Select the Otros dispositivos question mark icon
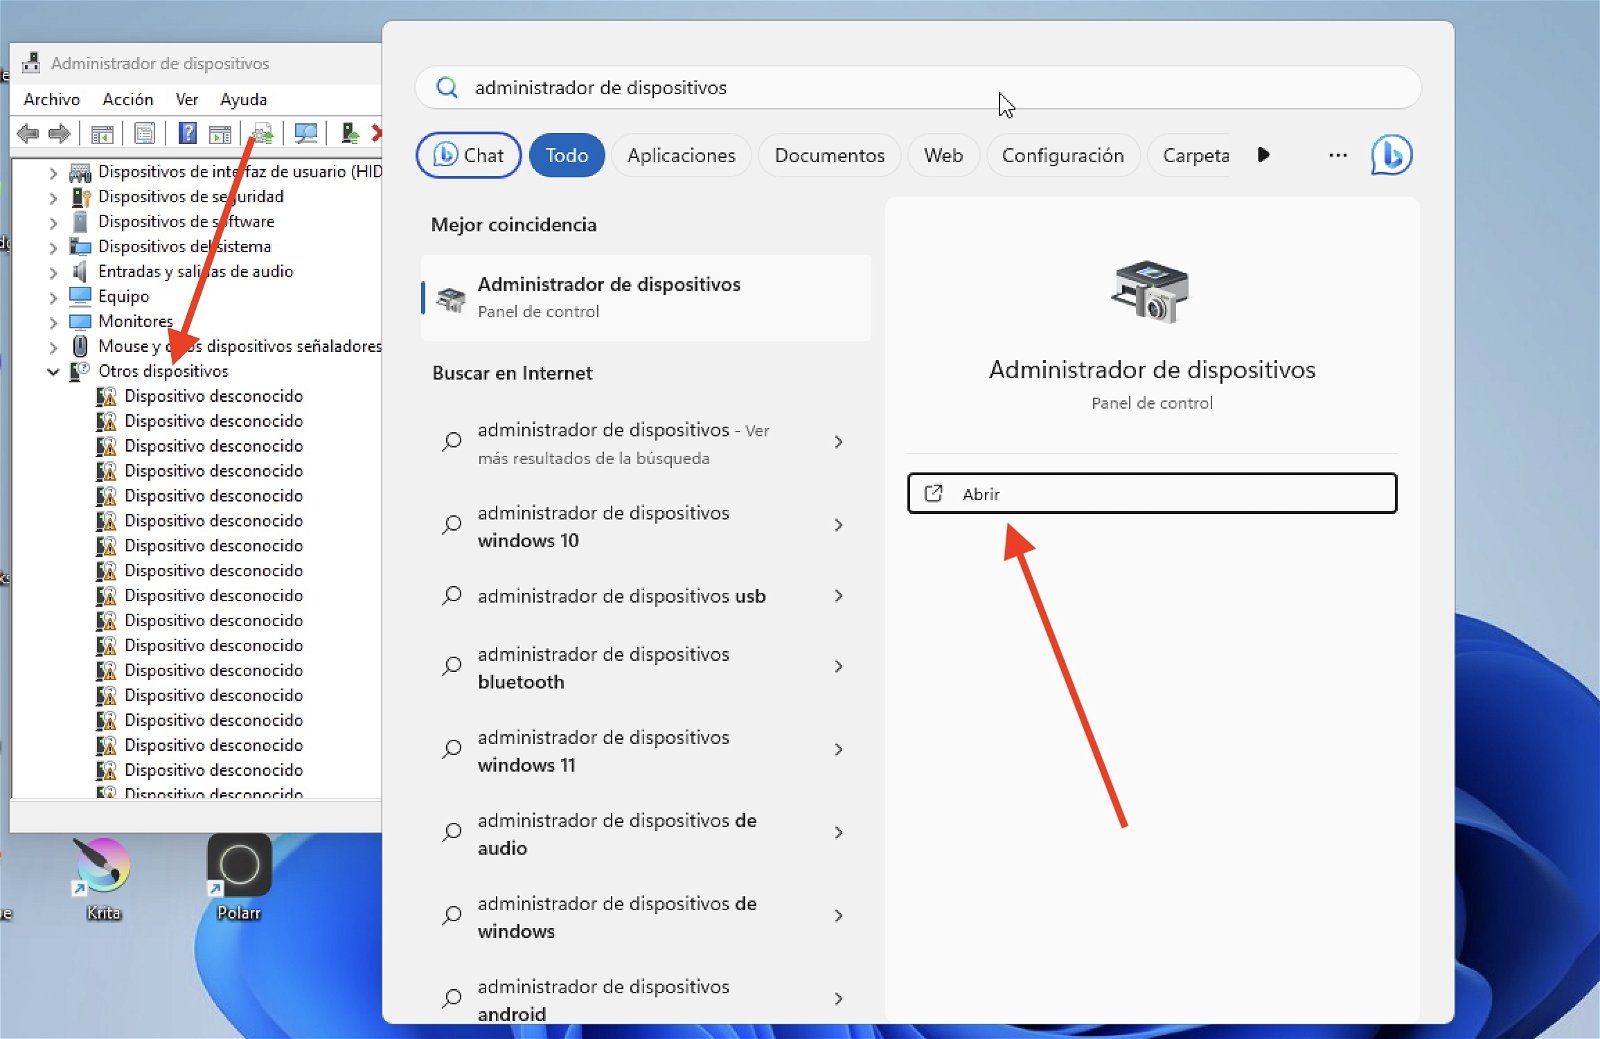The height and width of the screenshot is (1039, 1600). click(80, 371)
